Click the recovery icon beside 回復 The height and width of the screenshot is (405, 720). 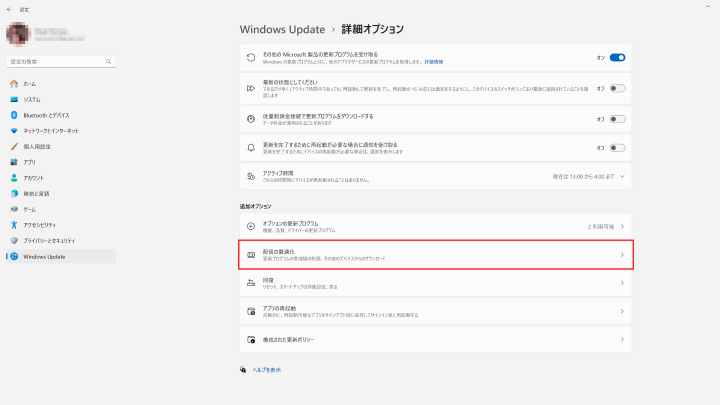251,283
